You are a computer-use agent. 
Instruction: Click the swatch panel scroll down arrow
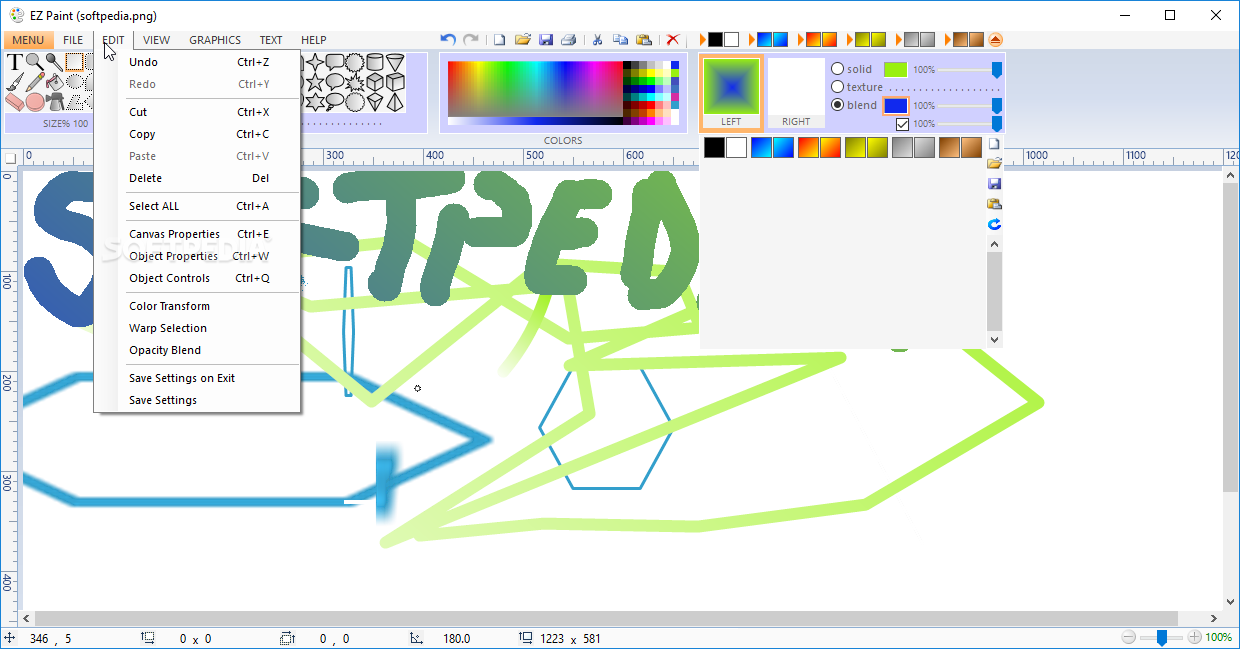click(994, 340)
